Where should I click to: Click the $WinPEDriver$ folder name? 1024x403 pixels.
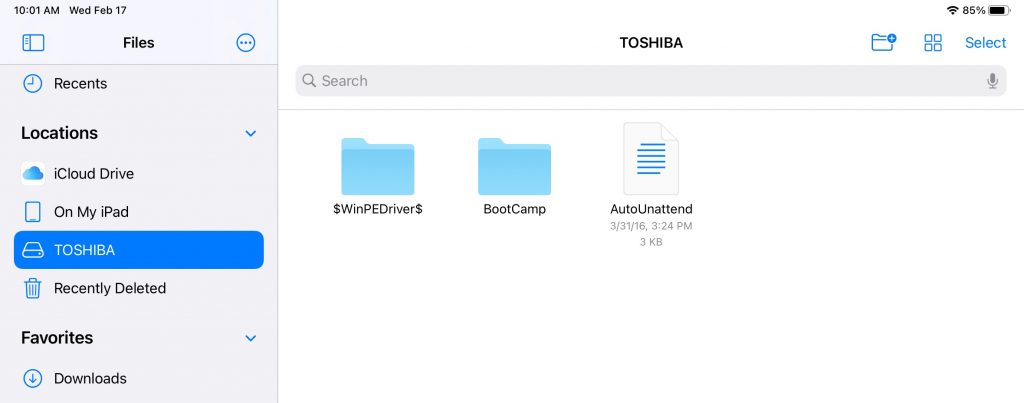(377, 209)
